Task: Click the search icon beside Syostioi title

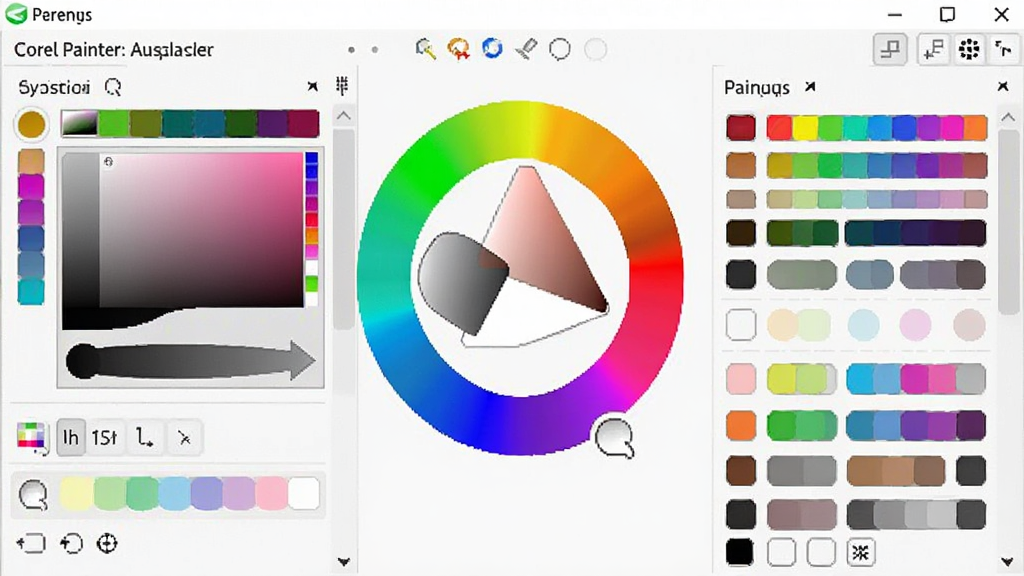Action: tap(113, 87)
